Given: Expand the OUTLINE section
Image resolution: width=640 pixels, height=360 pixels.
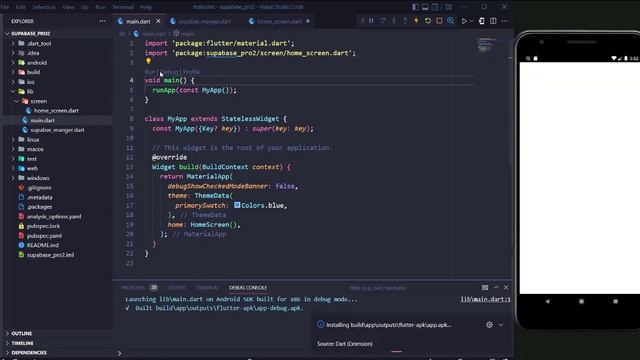Looking at the screenshot, I should coord(21,333).
